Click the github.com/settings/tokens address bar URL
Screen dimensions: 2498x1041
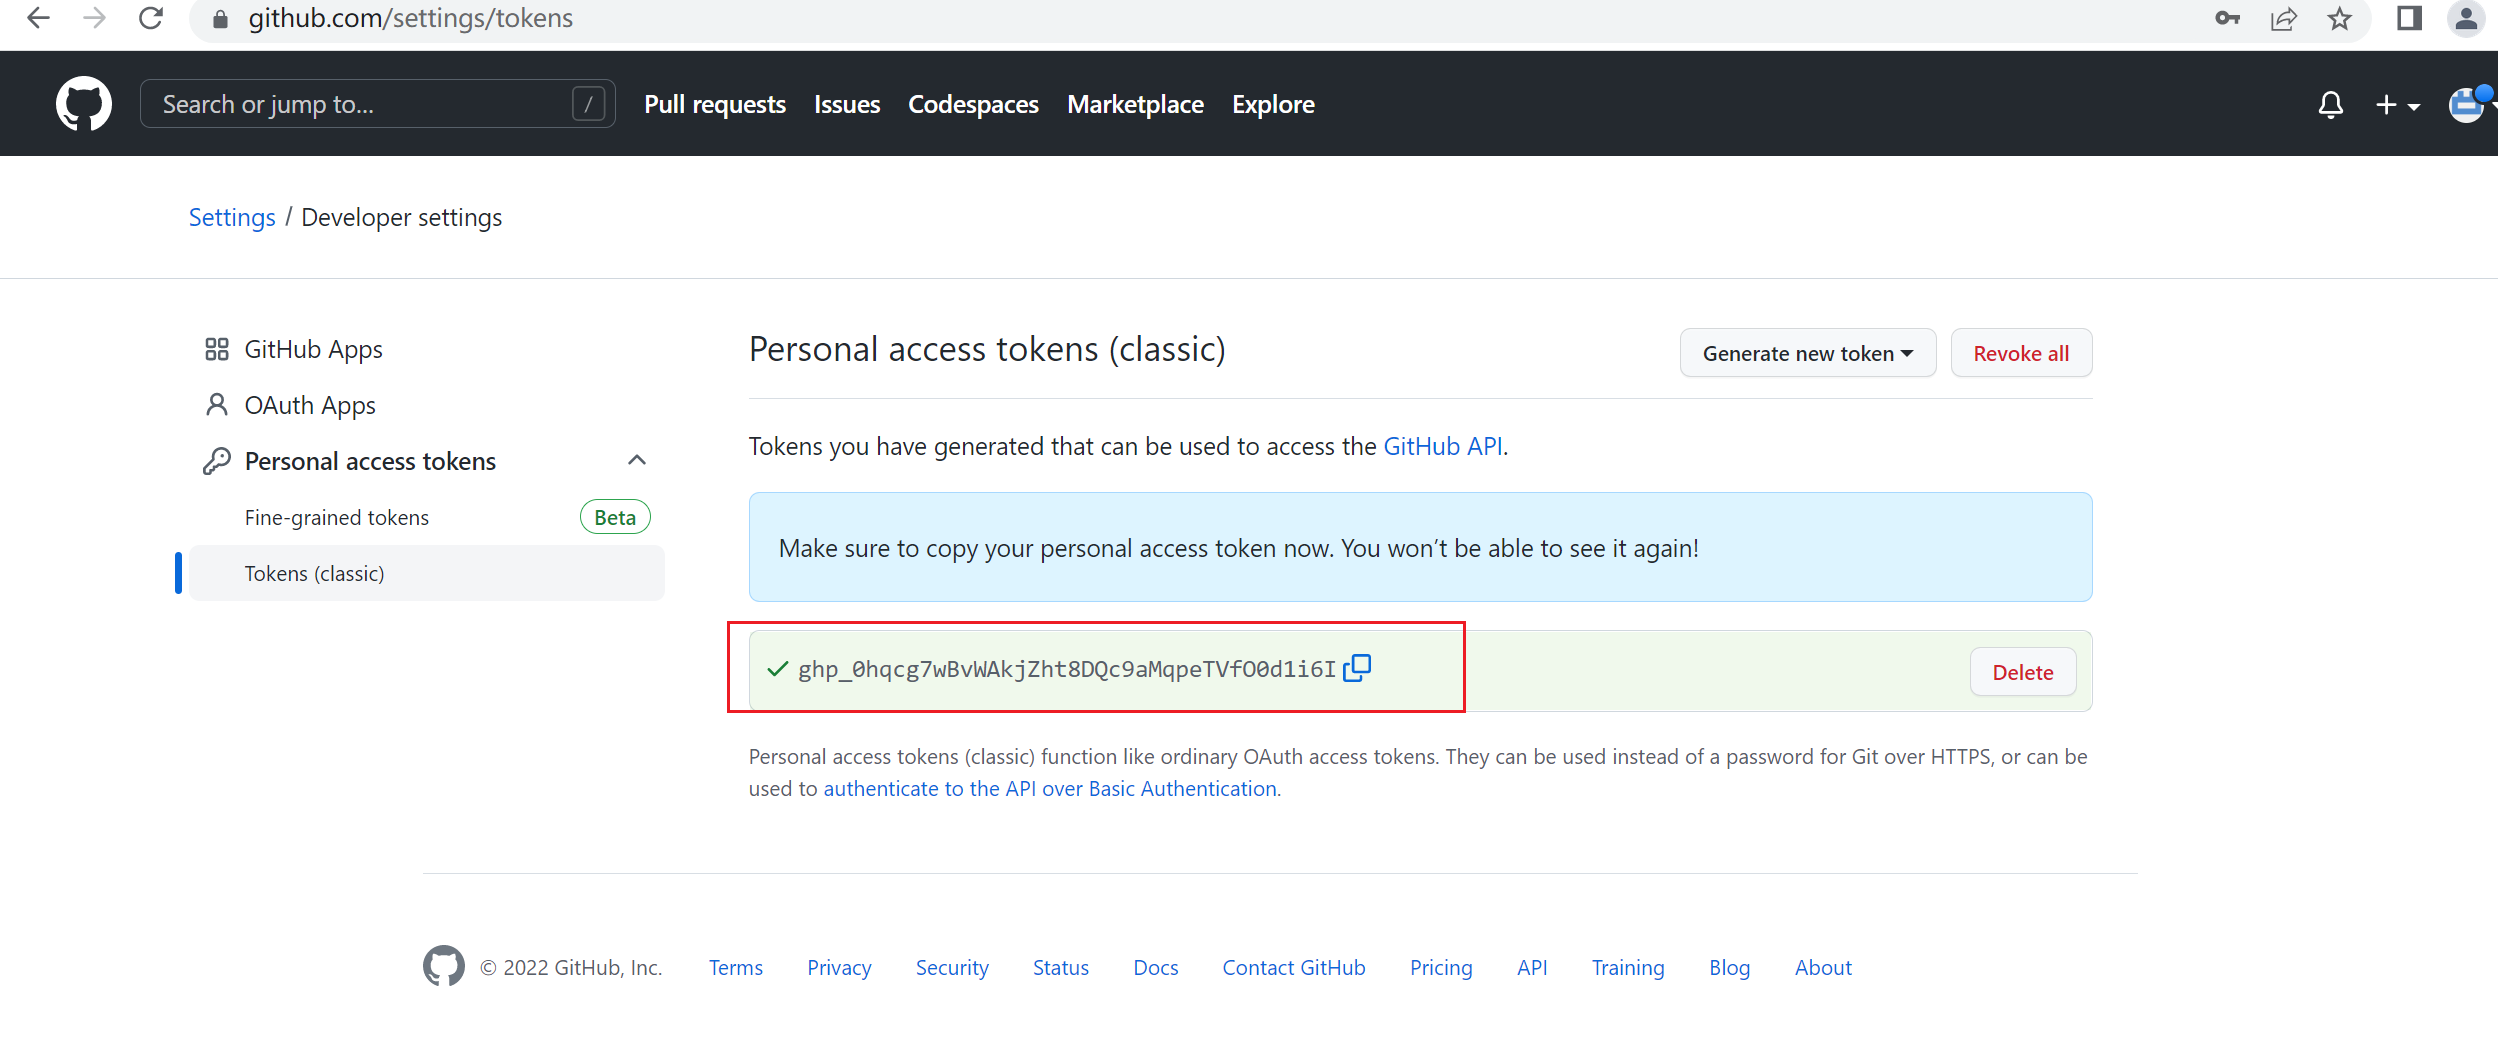(x=411, y=18)
